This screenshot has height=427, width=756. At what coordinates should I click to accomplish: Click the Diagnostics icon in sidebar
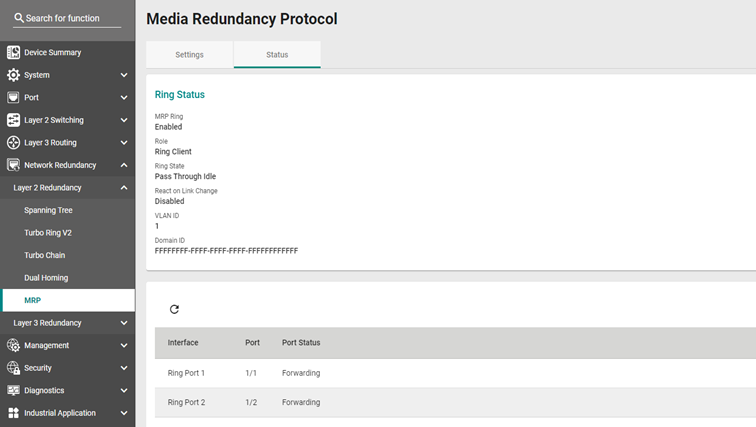(x=14, y=390)
